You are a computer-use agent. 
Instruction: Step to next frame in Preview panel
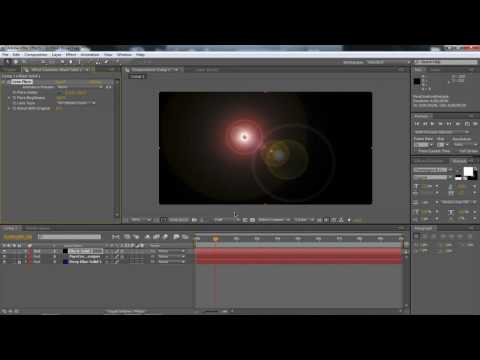click(x=441, y=124)
